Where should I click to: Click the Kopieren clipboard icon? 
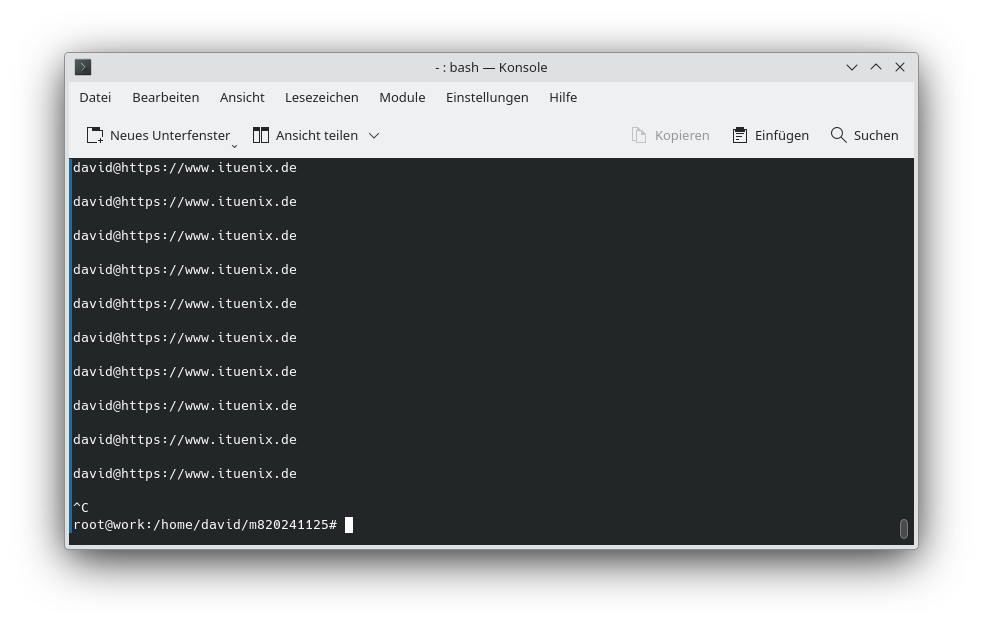coord(638,134)
